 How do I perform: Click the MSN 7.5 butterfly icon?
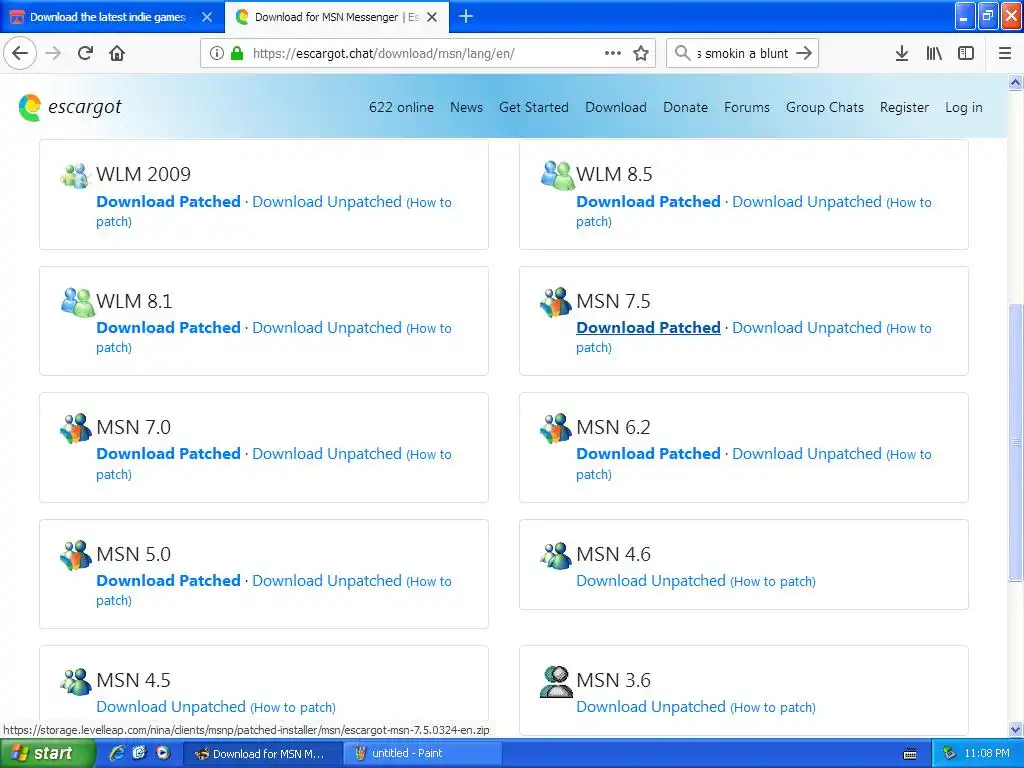556,302
